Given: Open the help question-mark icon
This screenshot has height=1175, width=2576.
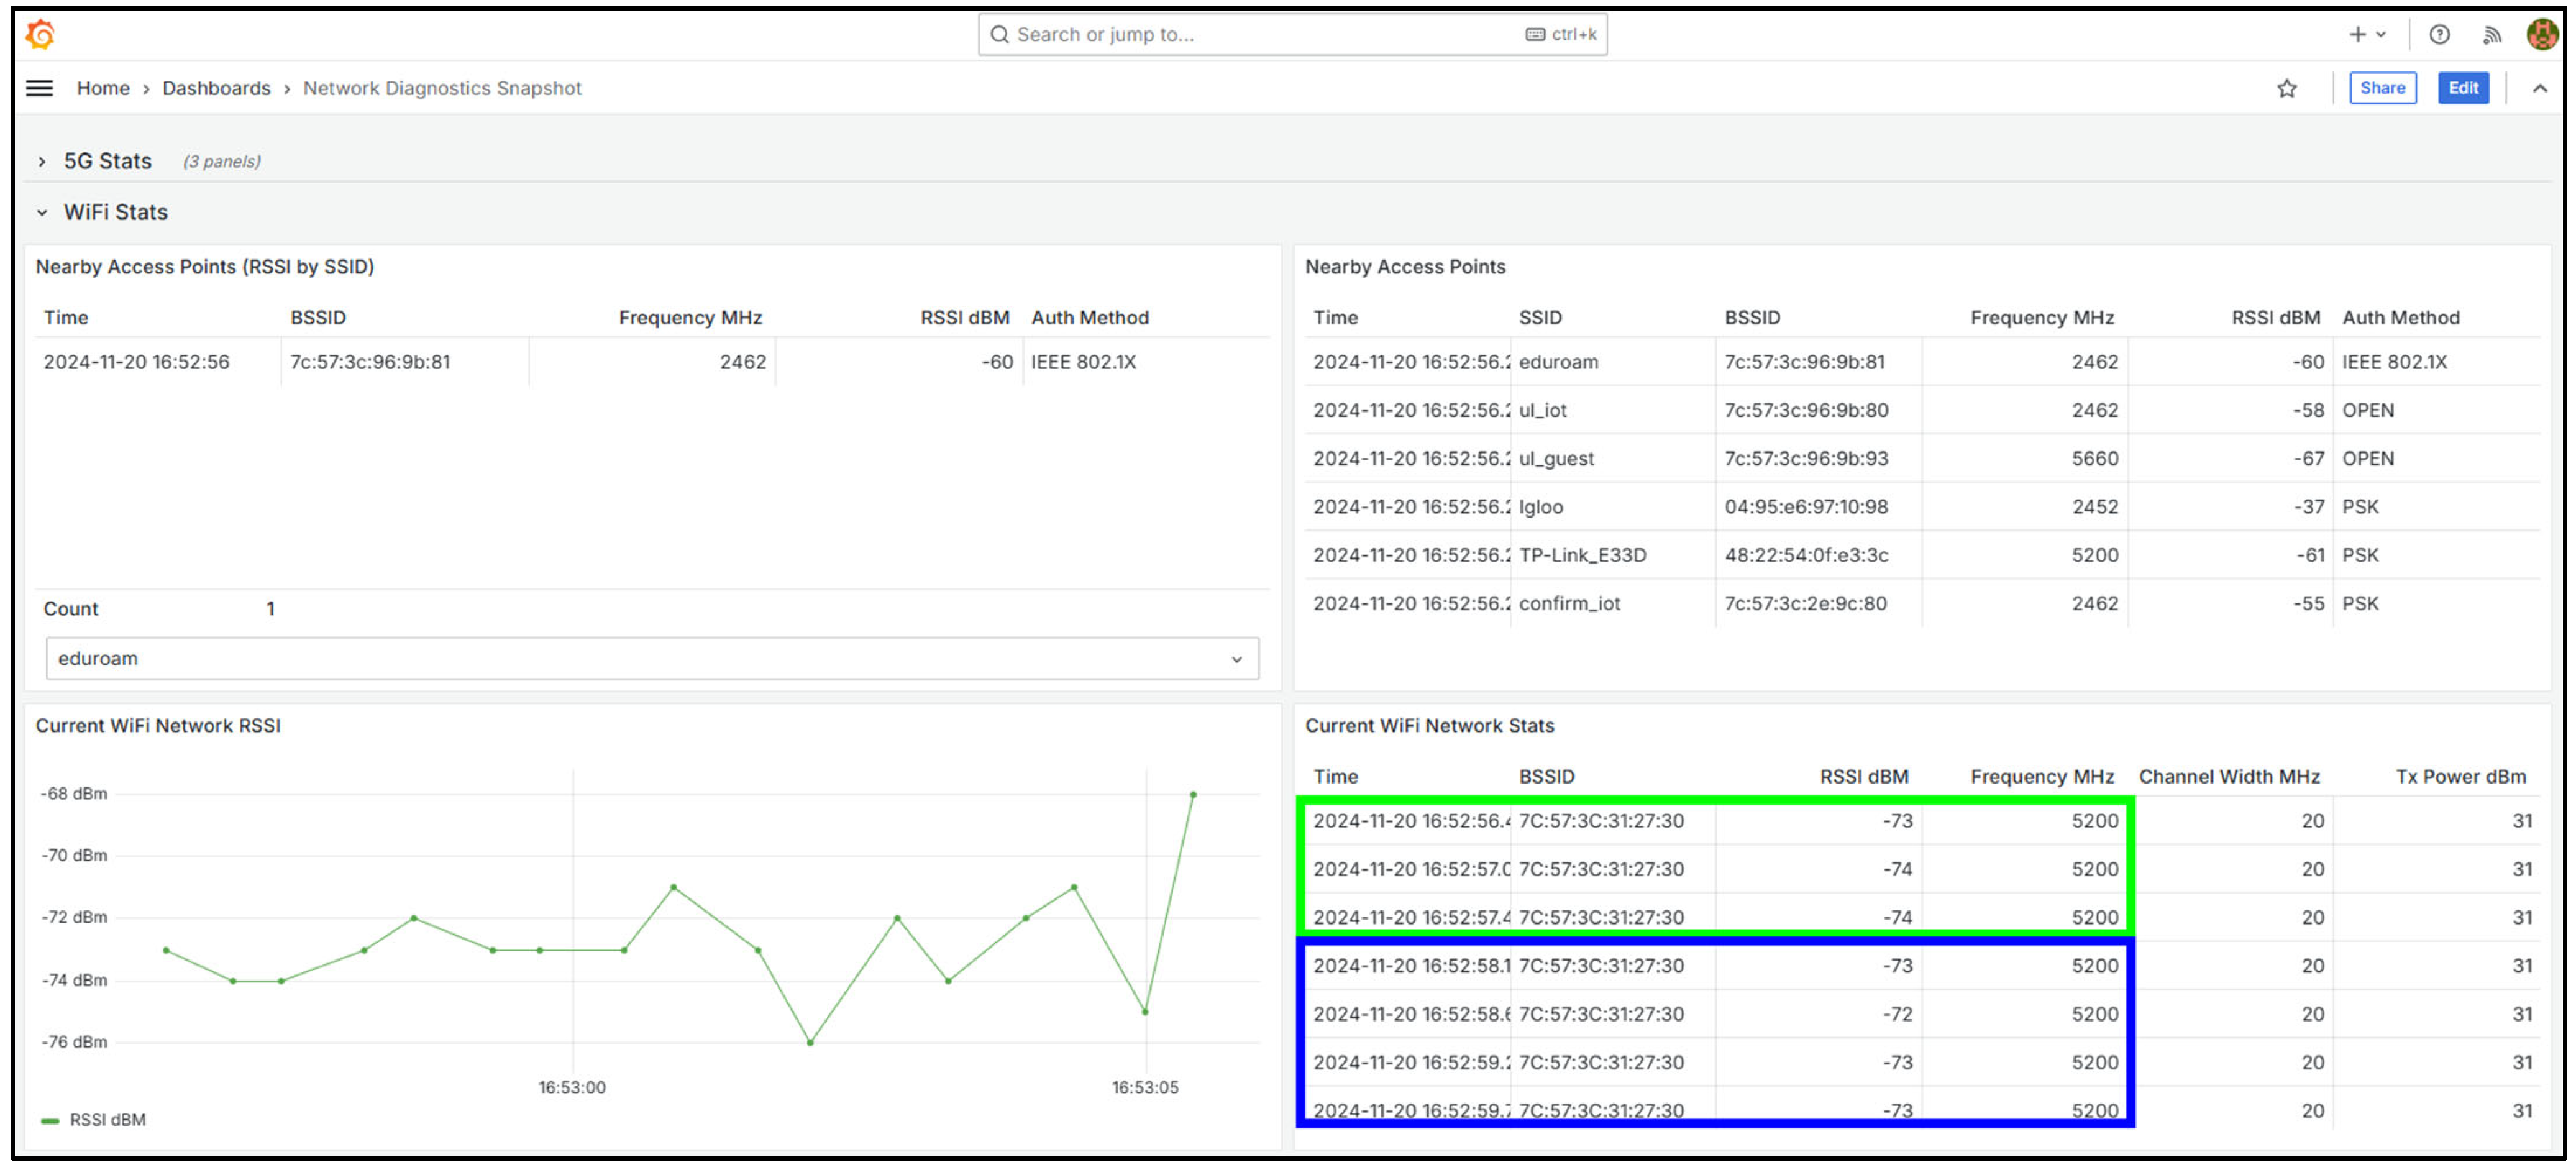Looking at the screenshot, I should pyautogui.click(x=2439, y=35).
